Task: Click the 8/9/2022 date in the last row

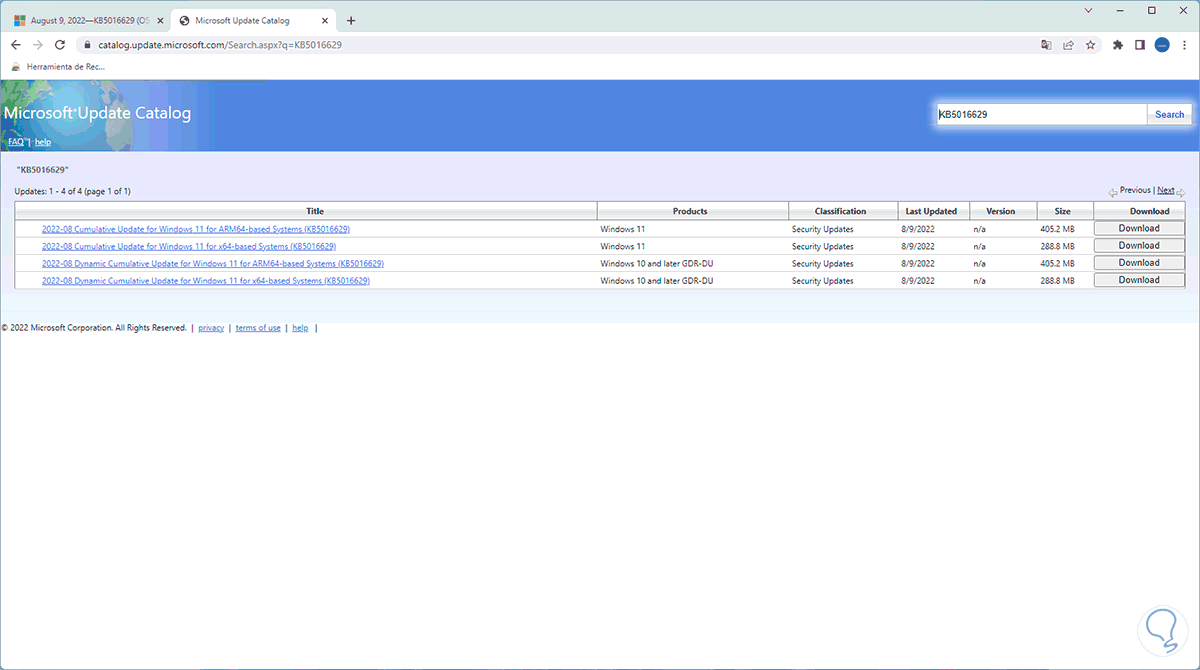Action: [920, 281]
